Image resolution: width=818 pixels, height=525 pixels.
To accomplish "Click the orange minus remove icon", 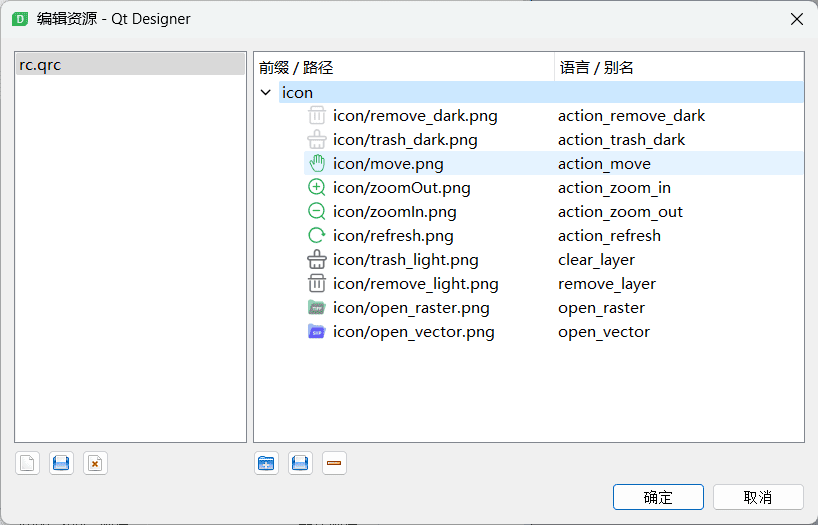I will (x=334, y=463).
